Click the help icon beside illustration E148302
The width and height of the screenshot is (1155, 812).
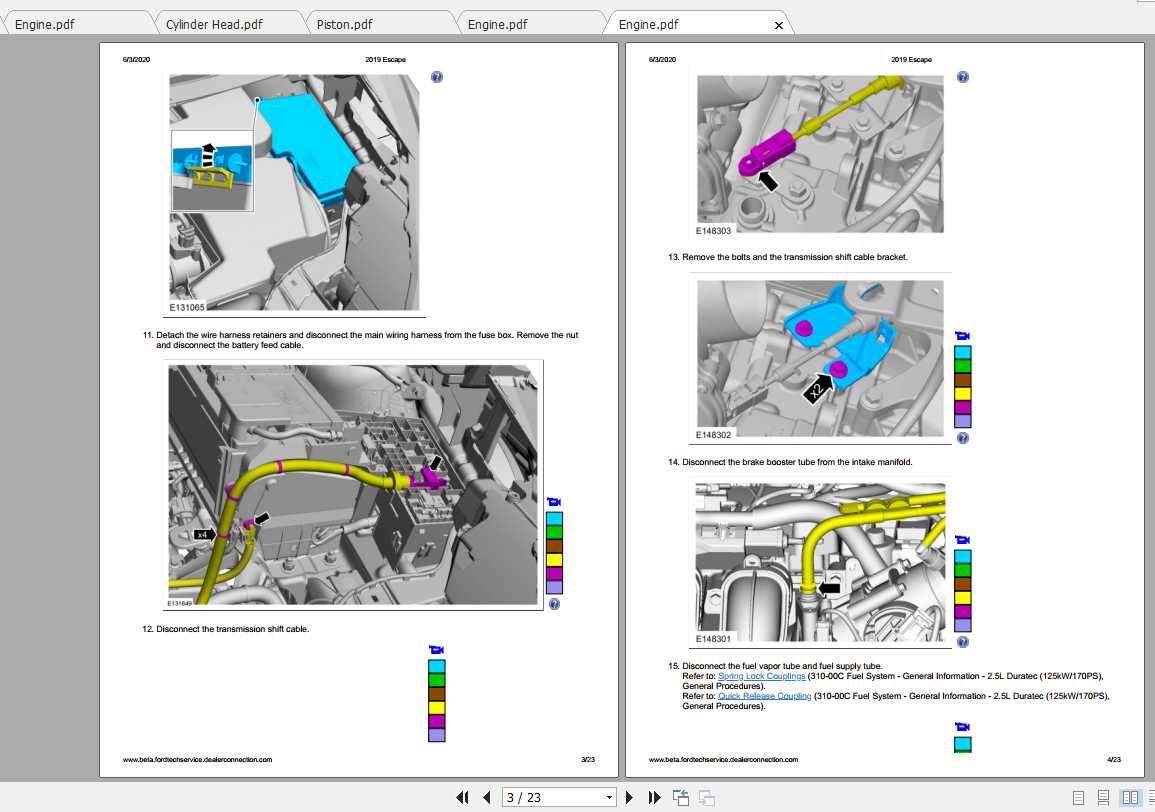(x=963, y=438)
